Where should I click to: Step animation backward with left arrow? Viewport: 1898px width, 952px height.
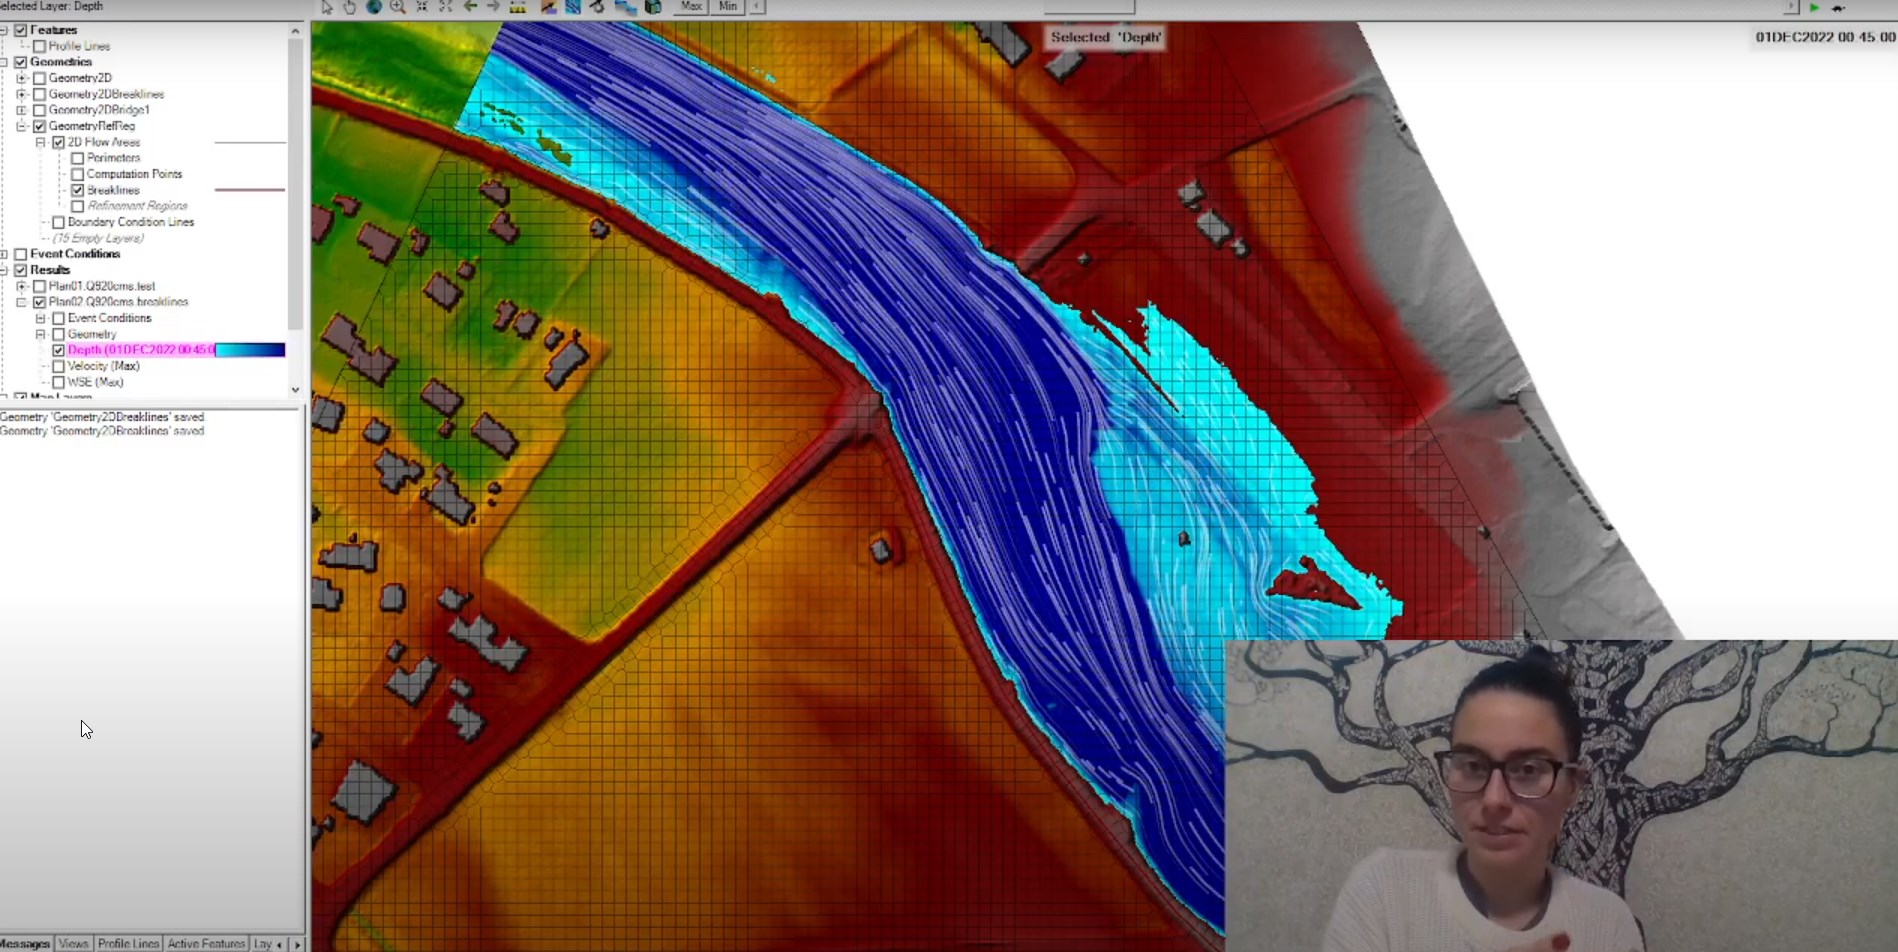point(757,7)
